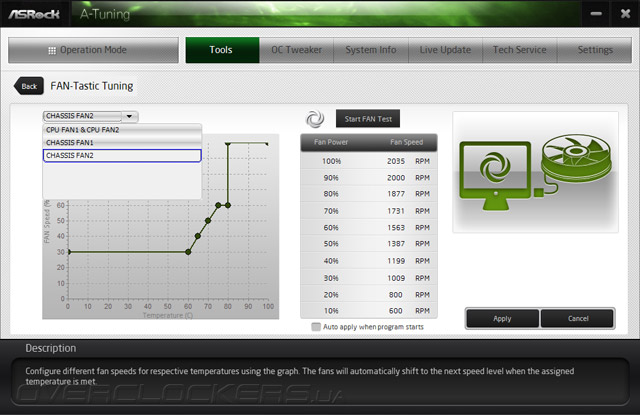Select the curve start point at 0°C
Image resolution: width=640 pixels, height=415 pixels.
(68, 252)
